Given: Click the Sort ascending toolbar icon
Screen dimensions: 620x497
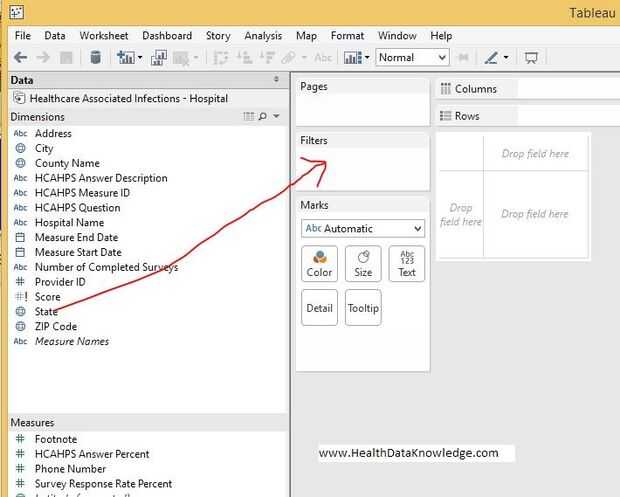Looking at the screenshot, I should [244, 58].
